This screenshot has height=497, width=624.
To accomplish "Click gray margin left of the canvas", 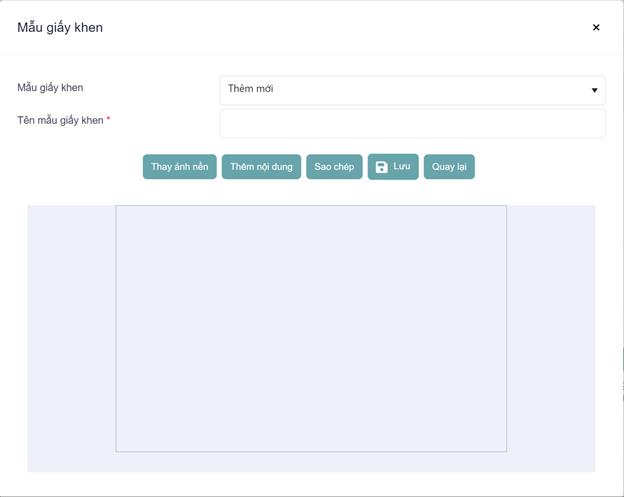I will click(x=71, y=330).
